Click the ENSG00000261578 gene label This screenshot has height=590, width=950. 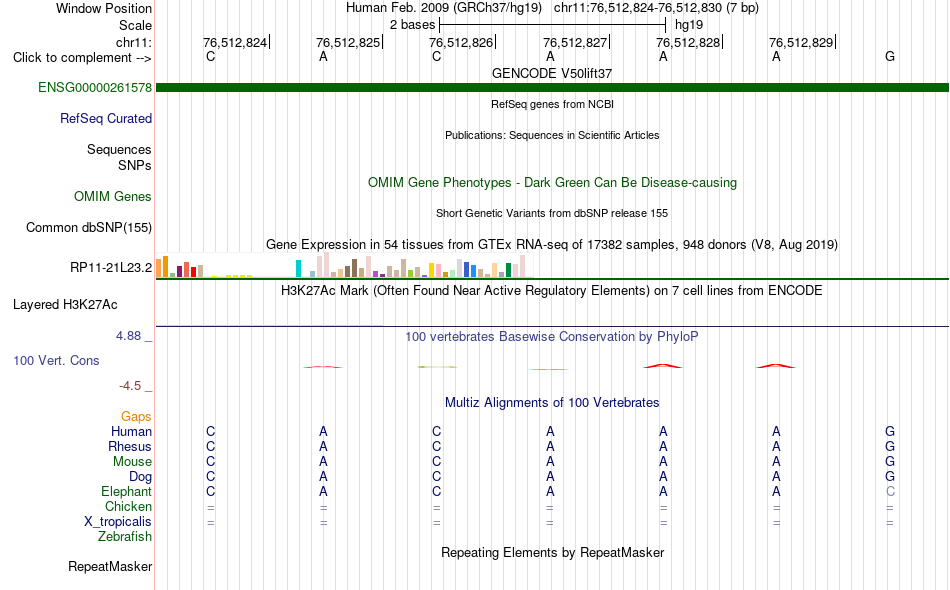95,87
